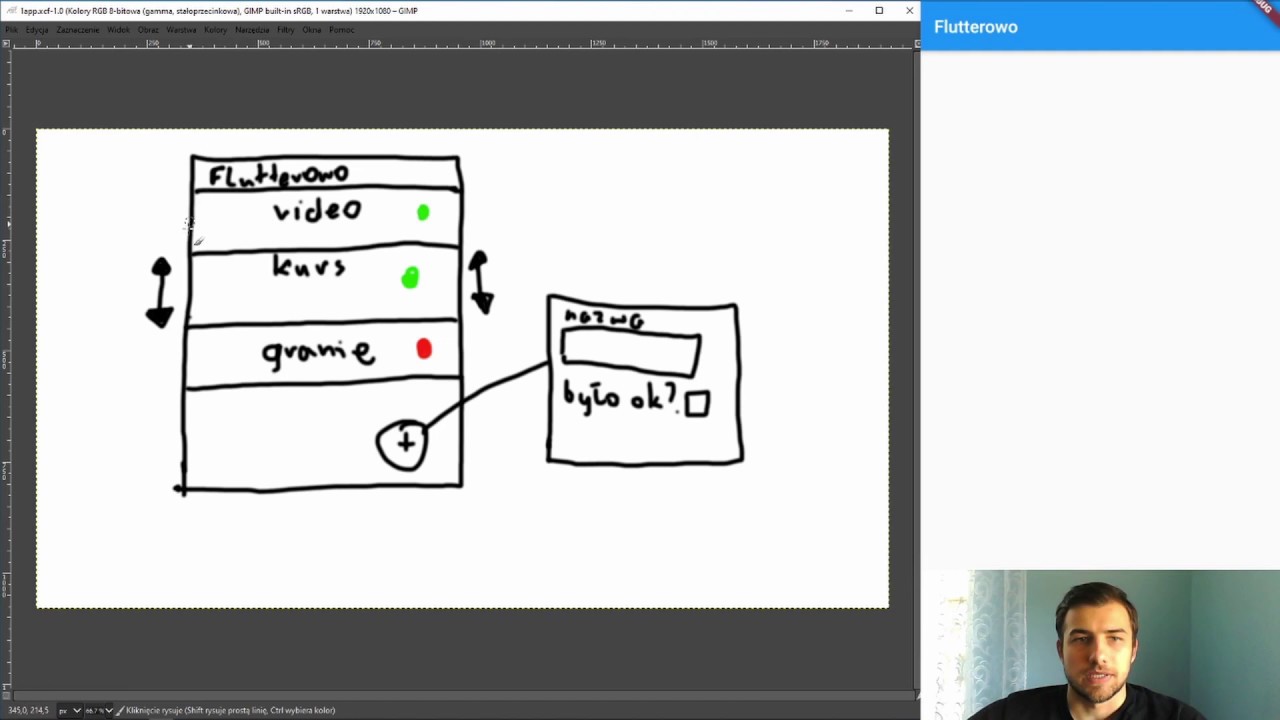
Task: Click the horizontal scrollbar of the canvas
Action: (x=462, y=695)
